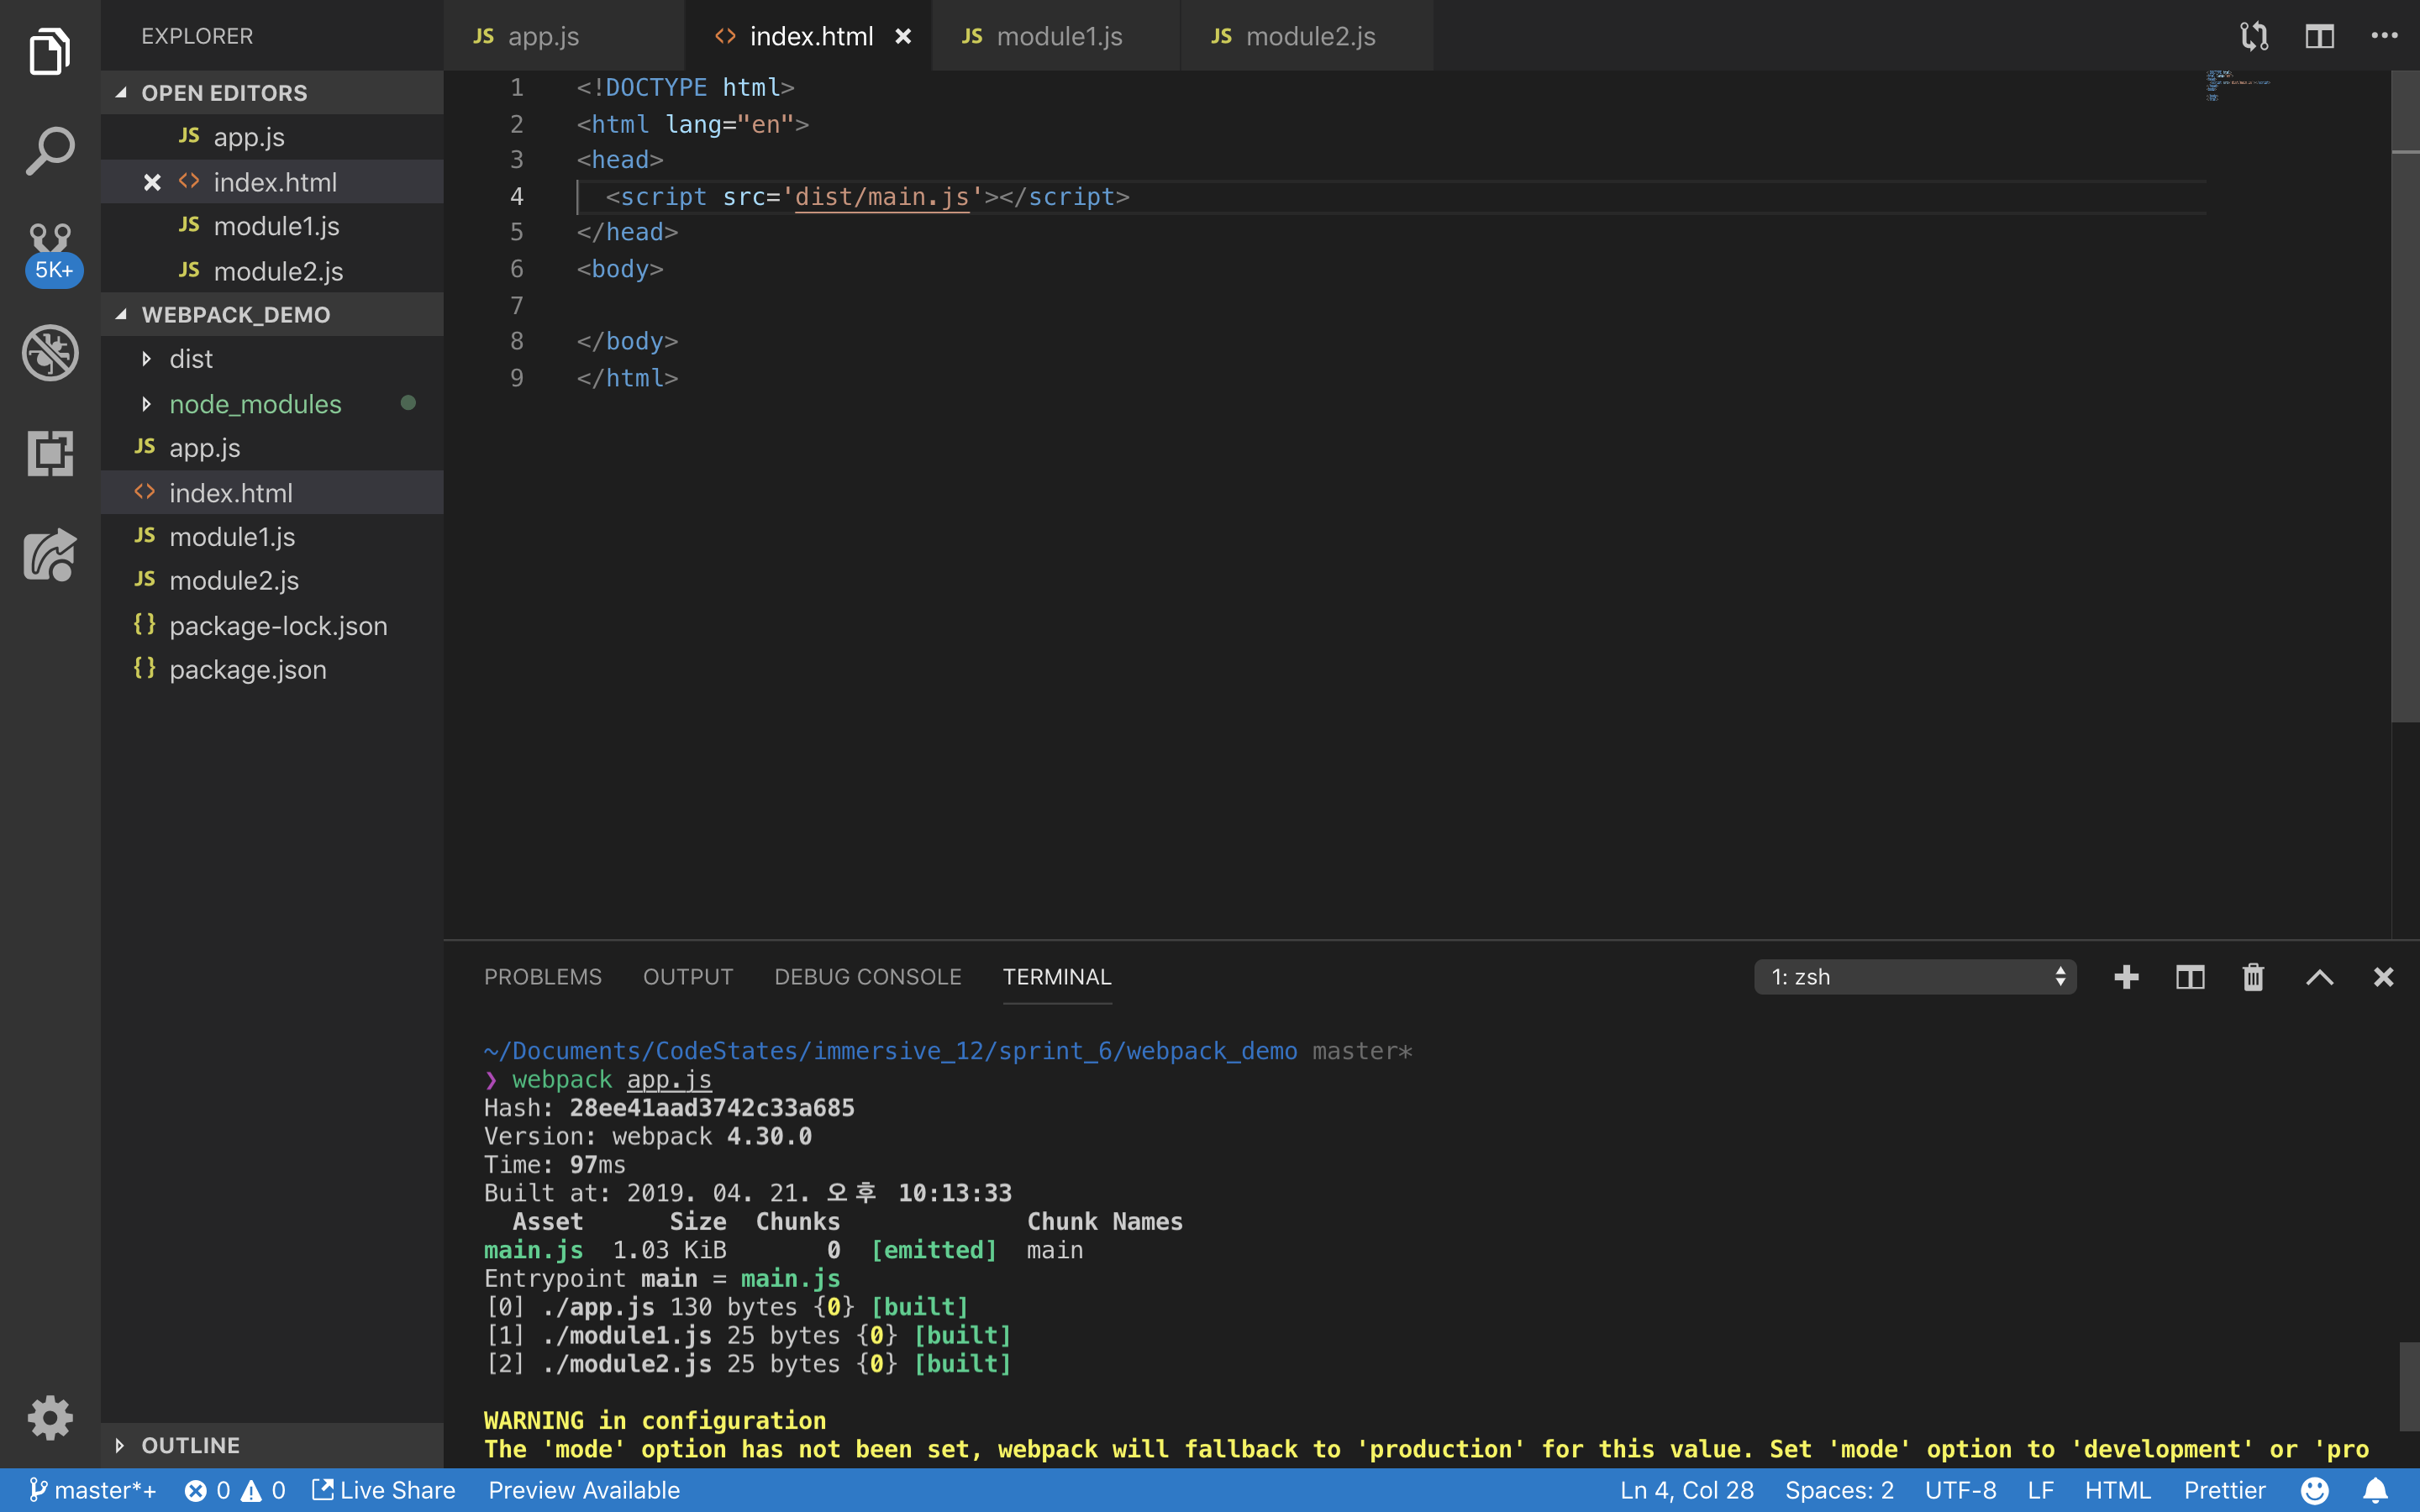Click Live Share in the status bar
Viewport: 2420px width, 1512px height.
pos(384,1490)
